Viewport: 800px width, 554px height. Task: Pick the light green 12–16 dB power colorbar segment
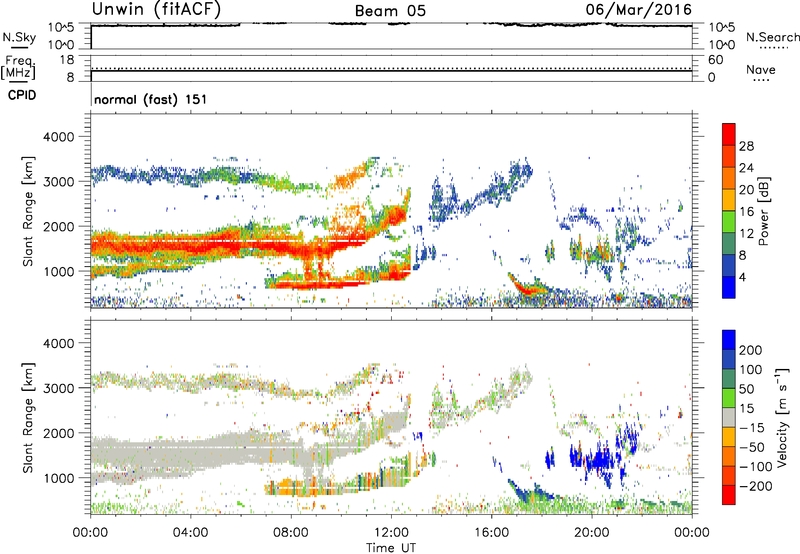pyautogui.click(x=729, y=222)
